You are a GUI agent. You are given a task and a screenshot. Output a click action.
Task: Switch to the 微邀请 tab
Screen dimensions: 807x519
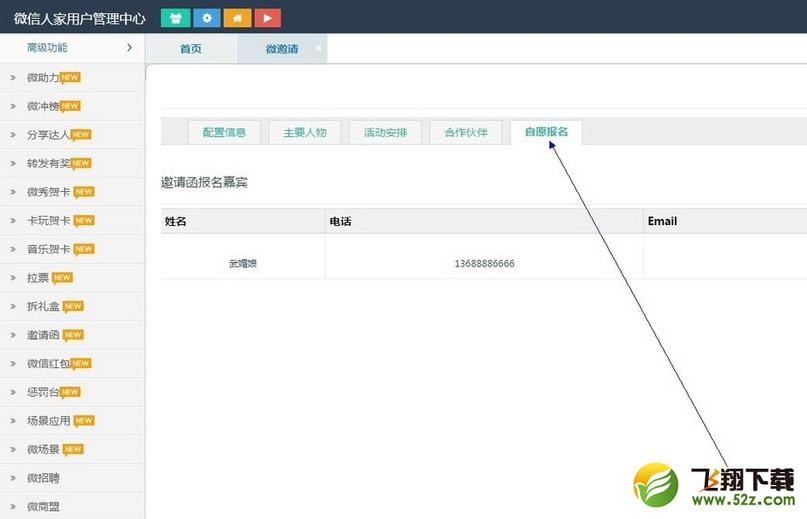tap(282, 49)
